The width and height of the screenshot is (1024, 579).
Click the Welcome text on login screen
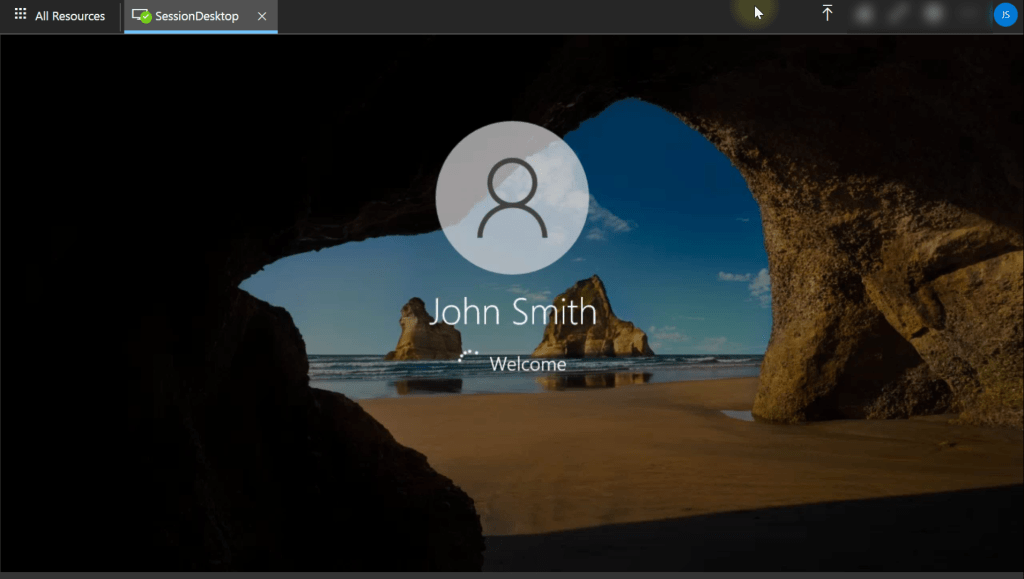click(528, 364)
